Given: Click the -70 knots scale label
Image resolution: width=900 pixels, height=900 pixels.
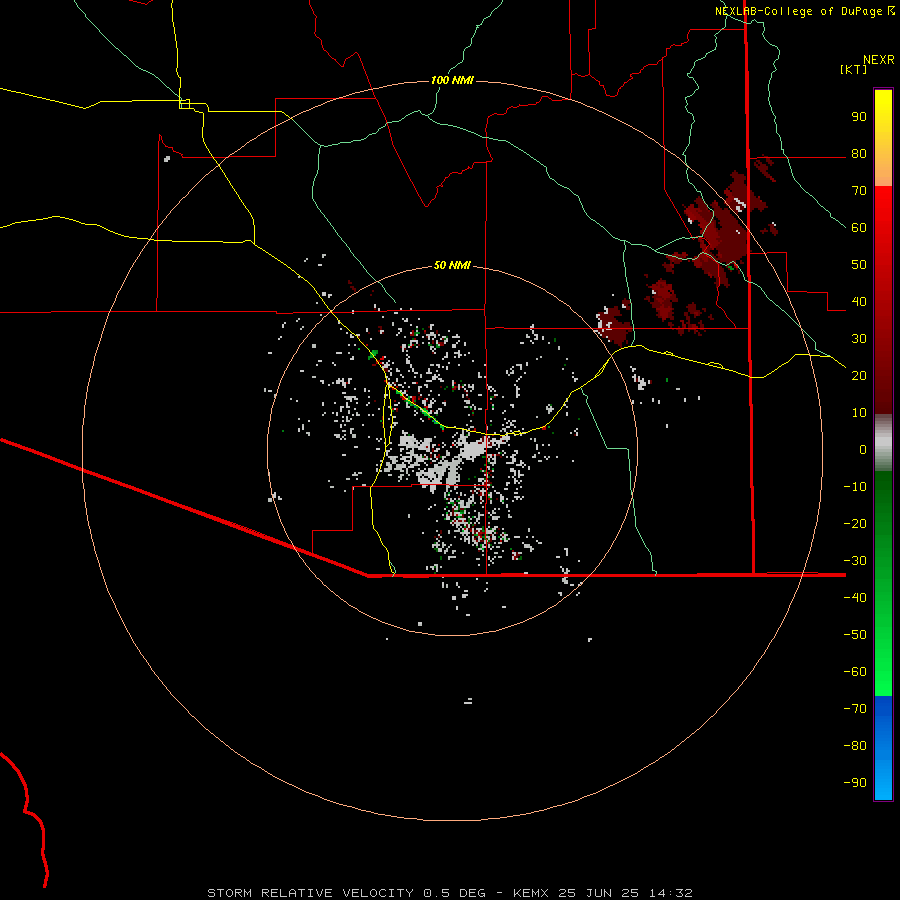Looking at the screenshot, I should point(855,708).
